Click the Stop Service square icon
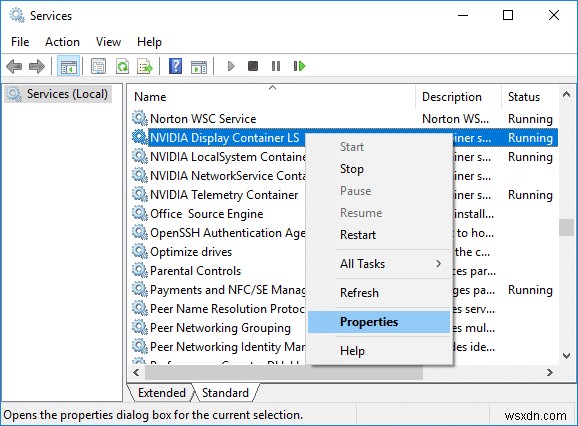The height and width of the screenshot is (426, 578). tap(253, 66)
